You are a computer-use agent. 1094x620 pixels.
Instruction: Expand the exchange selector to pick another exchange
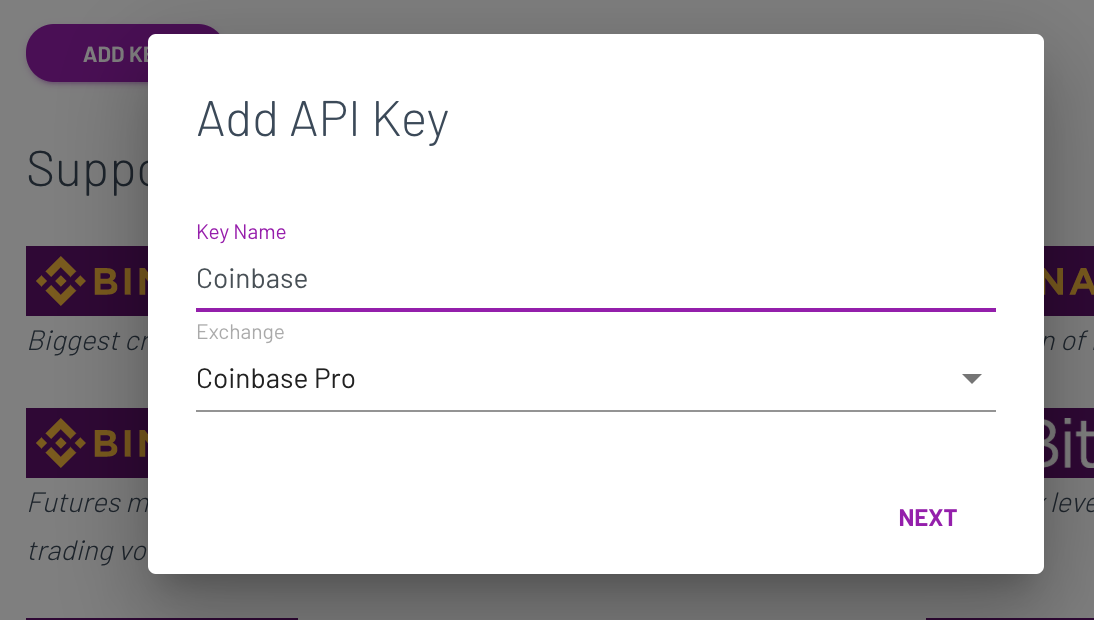(596, 379)
